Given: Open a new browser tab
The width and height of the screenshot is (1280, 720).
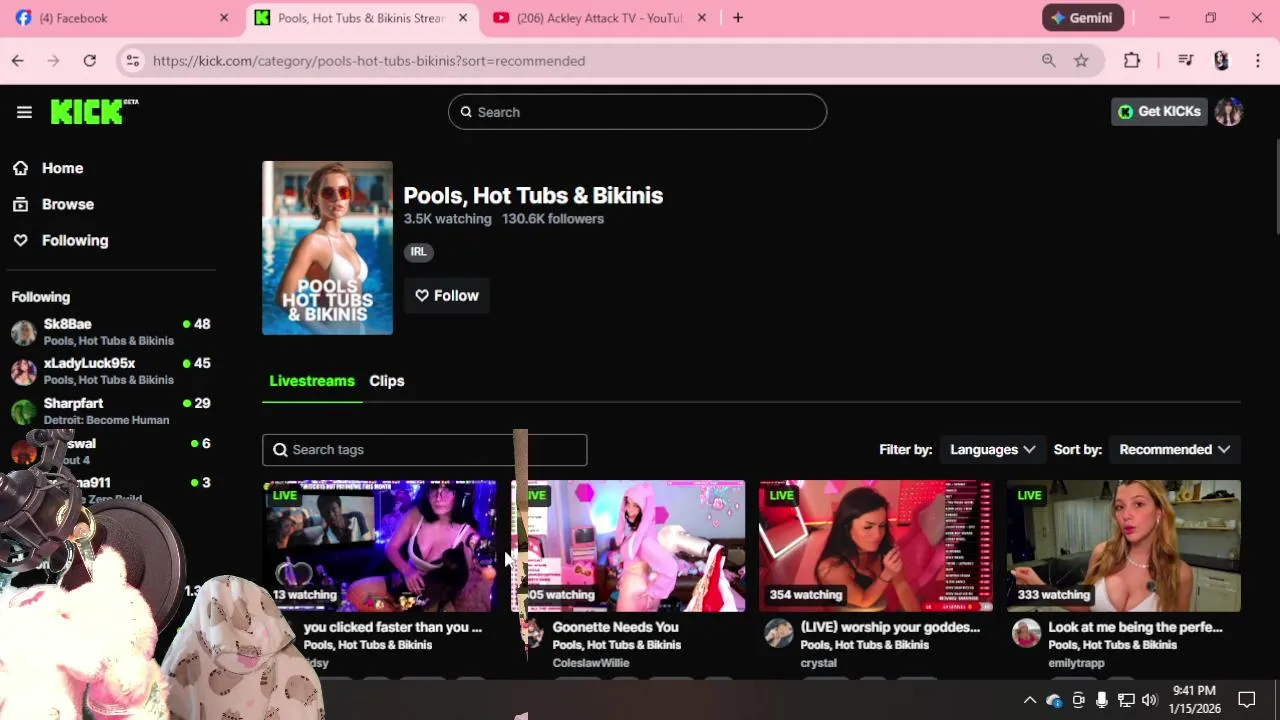Looking at the screenshot, I should (738, 18).
